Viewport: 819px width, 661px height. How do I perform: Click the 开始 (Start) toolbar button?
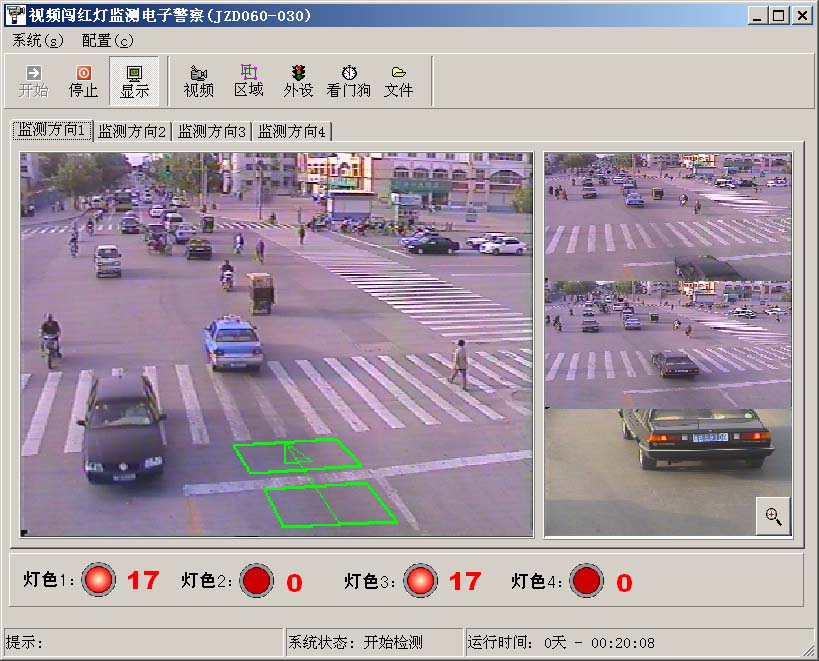tap(33, 81)
